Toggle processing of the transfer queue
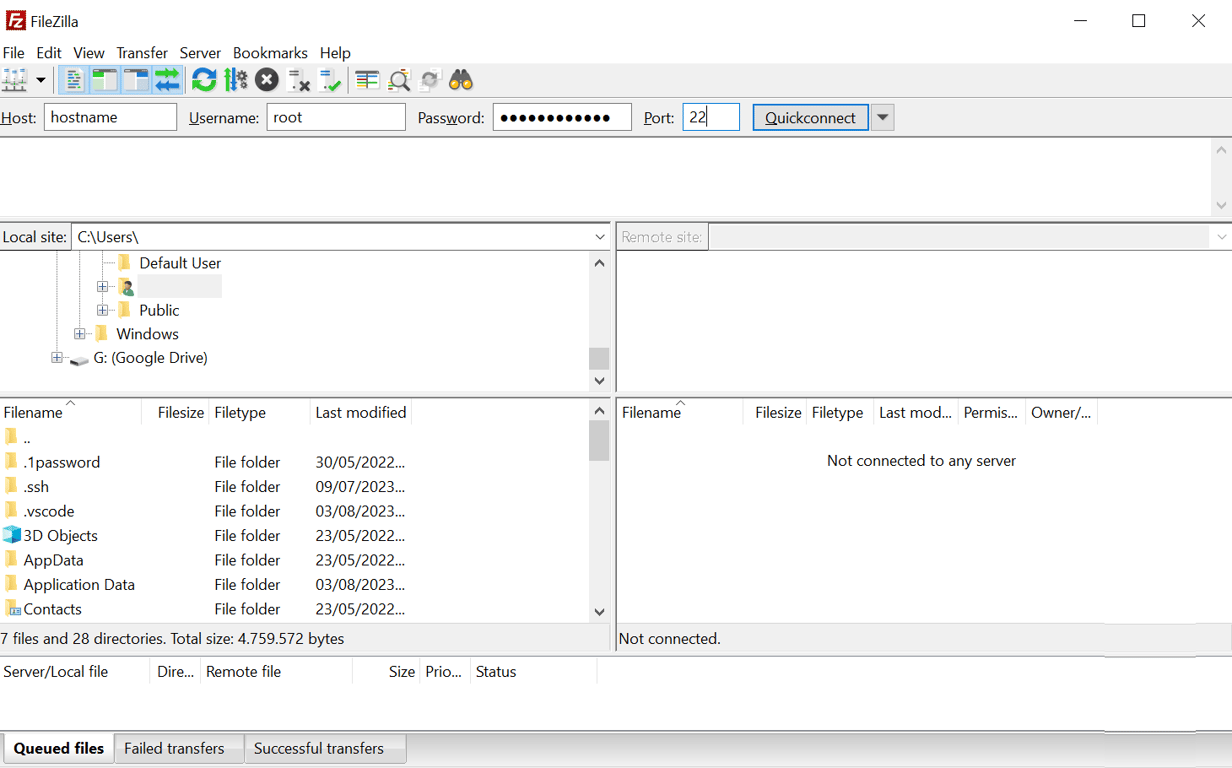The image size is (1232, 768). 236,80
